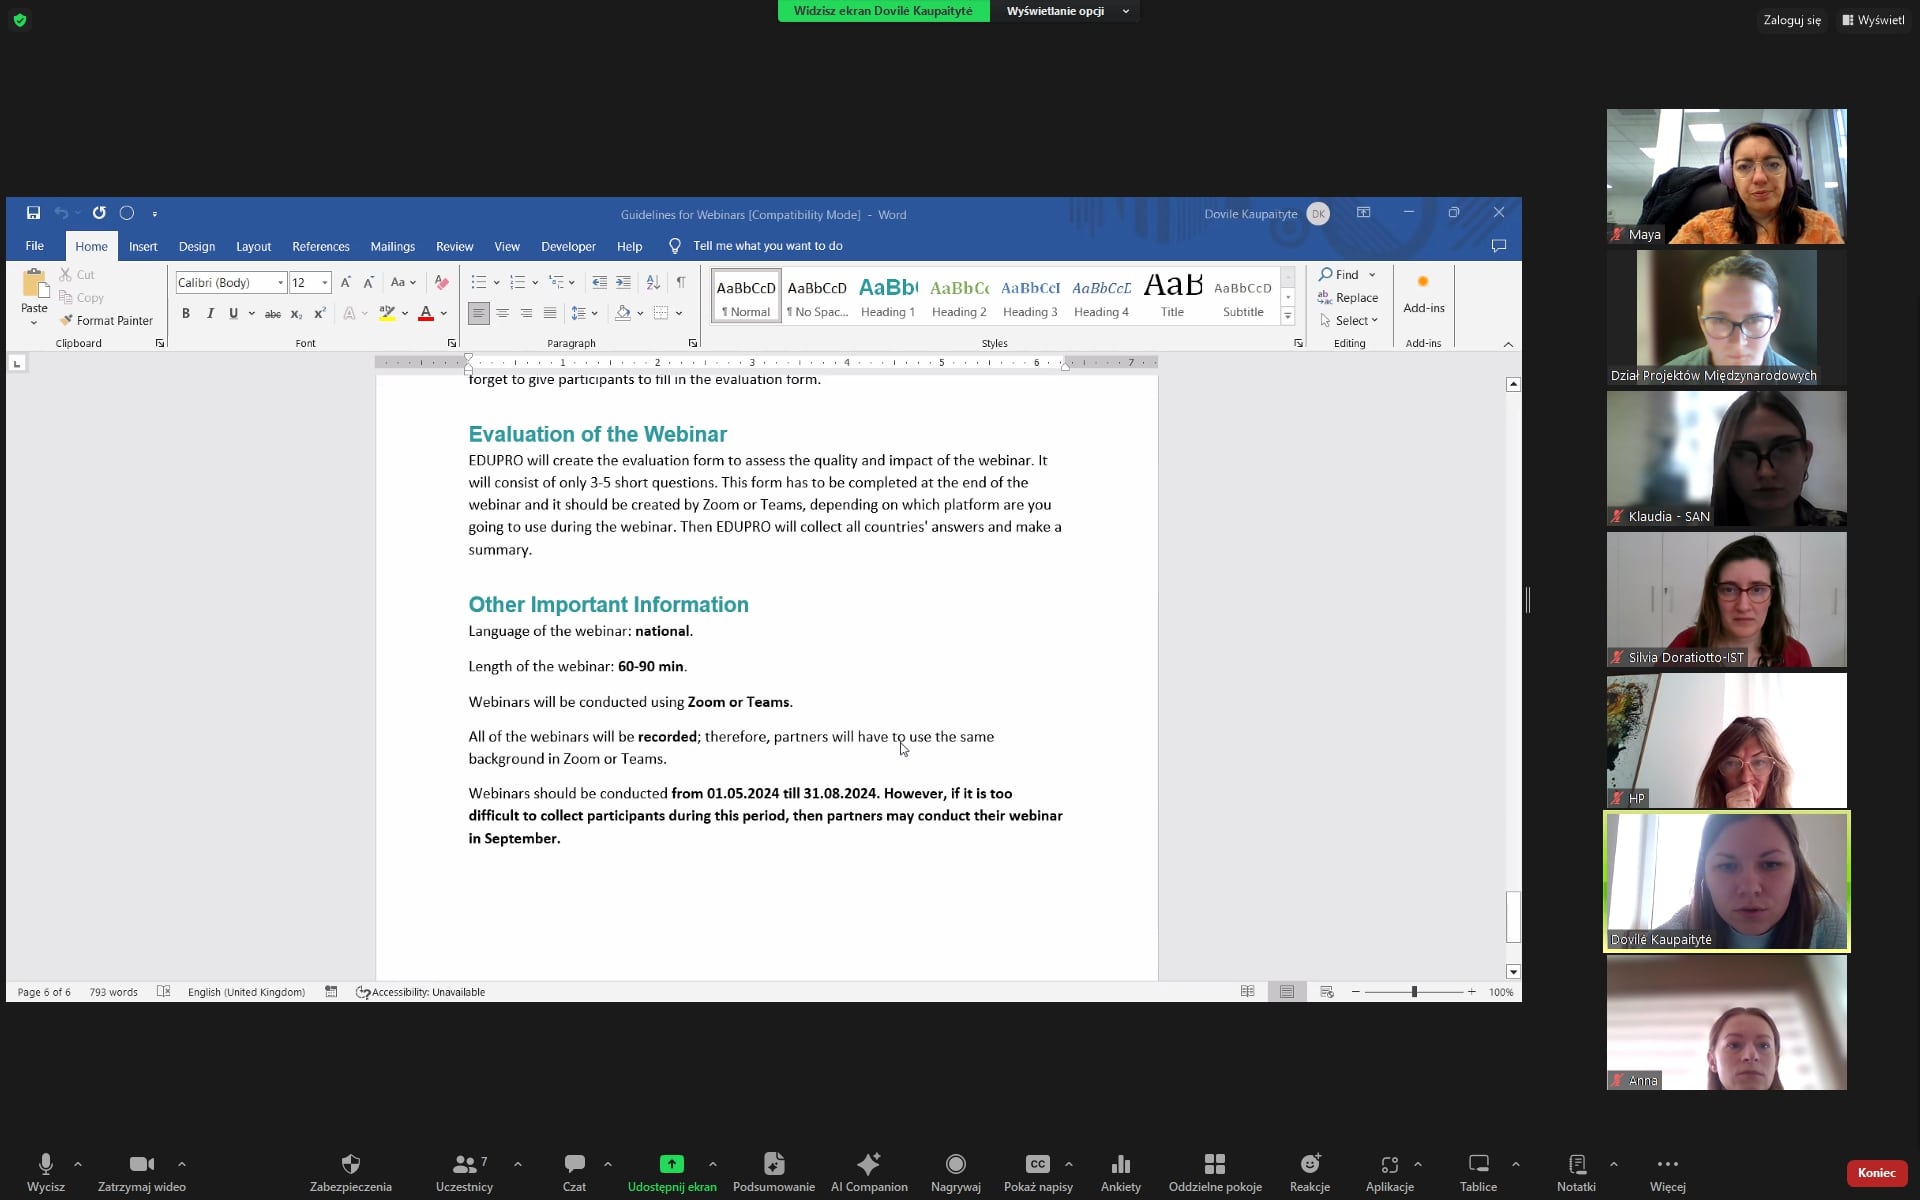Increase the paragraph indent

(624, 283)
